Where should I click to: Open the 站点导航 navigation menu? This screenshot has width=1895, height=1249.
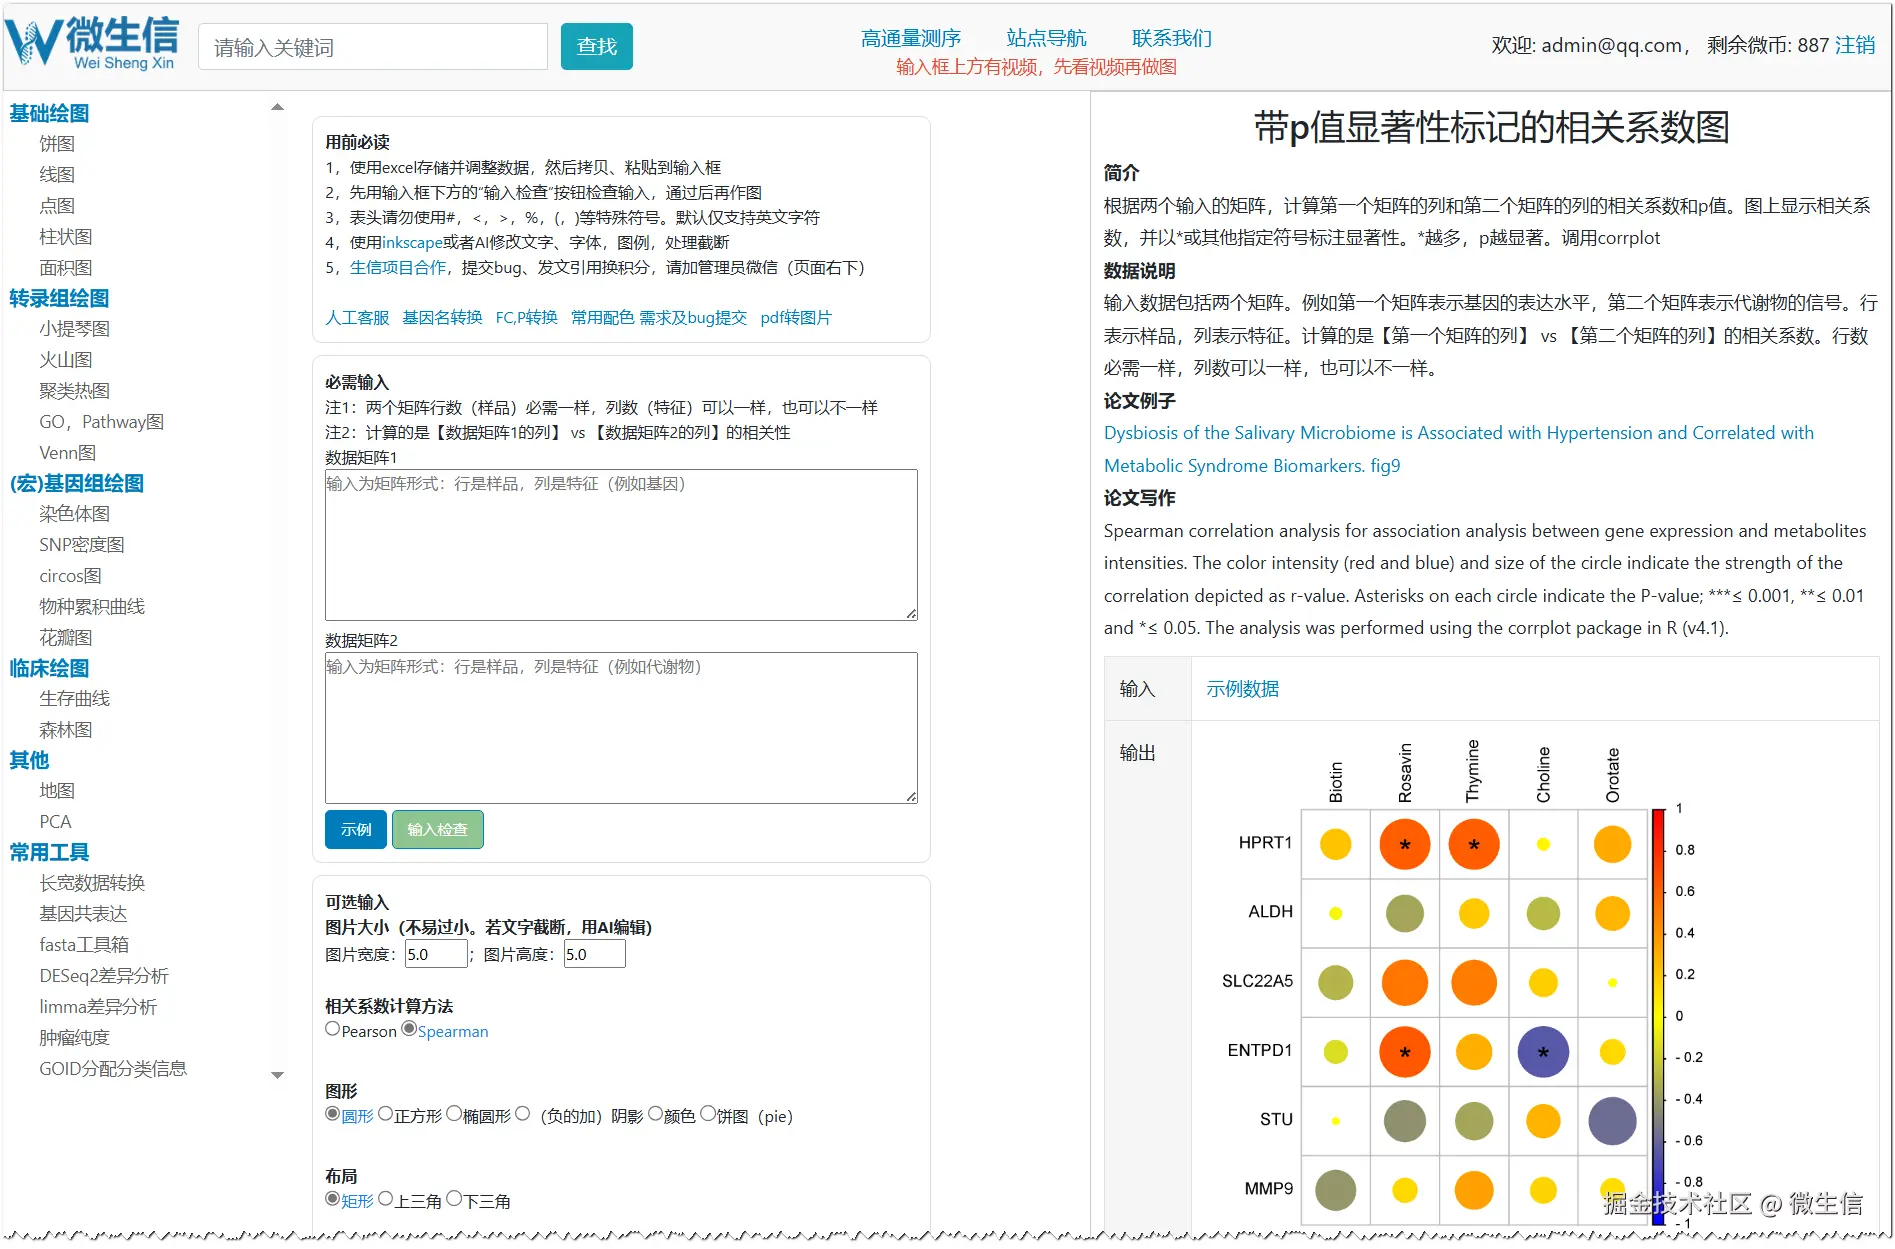(x=1046, y=38)
